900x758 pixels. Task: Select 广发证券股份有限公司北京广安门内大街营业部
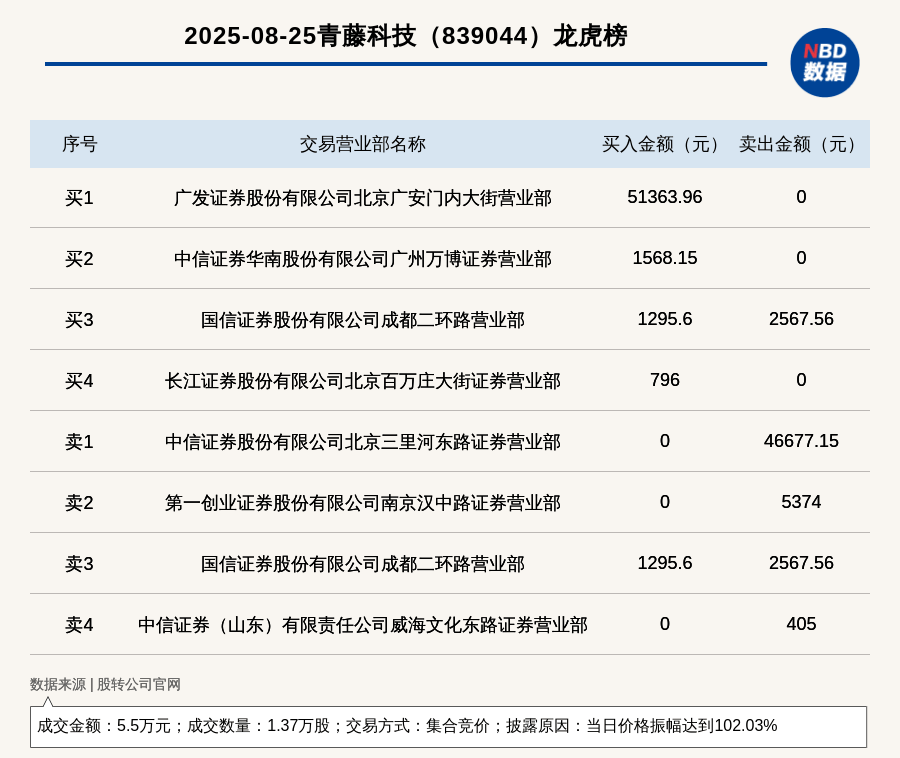363,198
